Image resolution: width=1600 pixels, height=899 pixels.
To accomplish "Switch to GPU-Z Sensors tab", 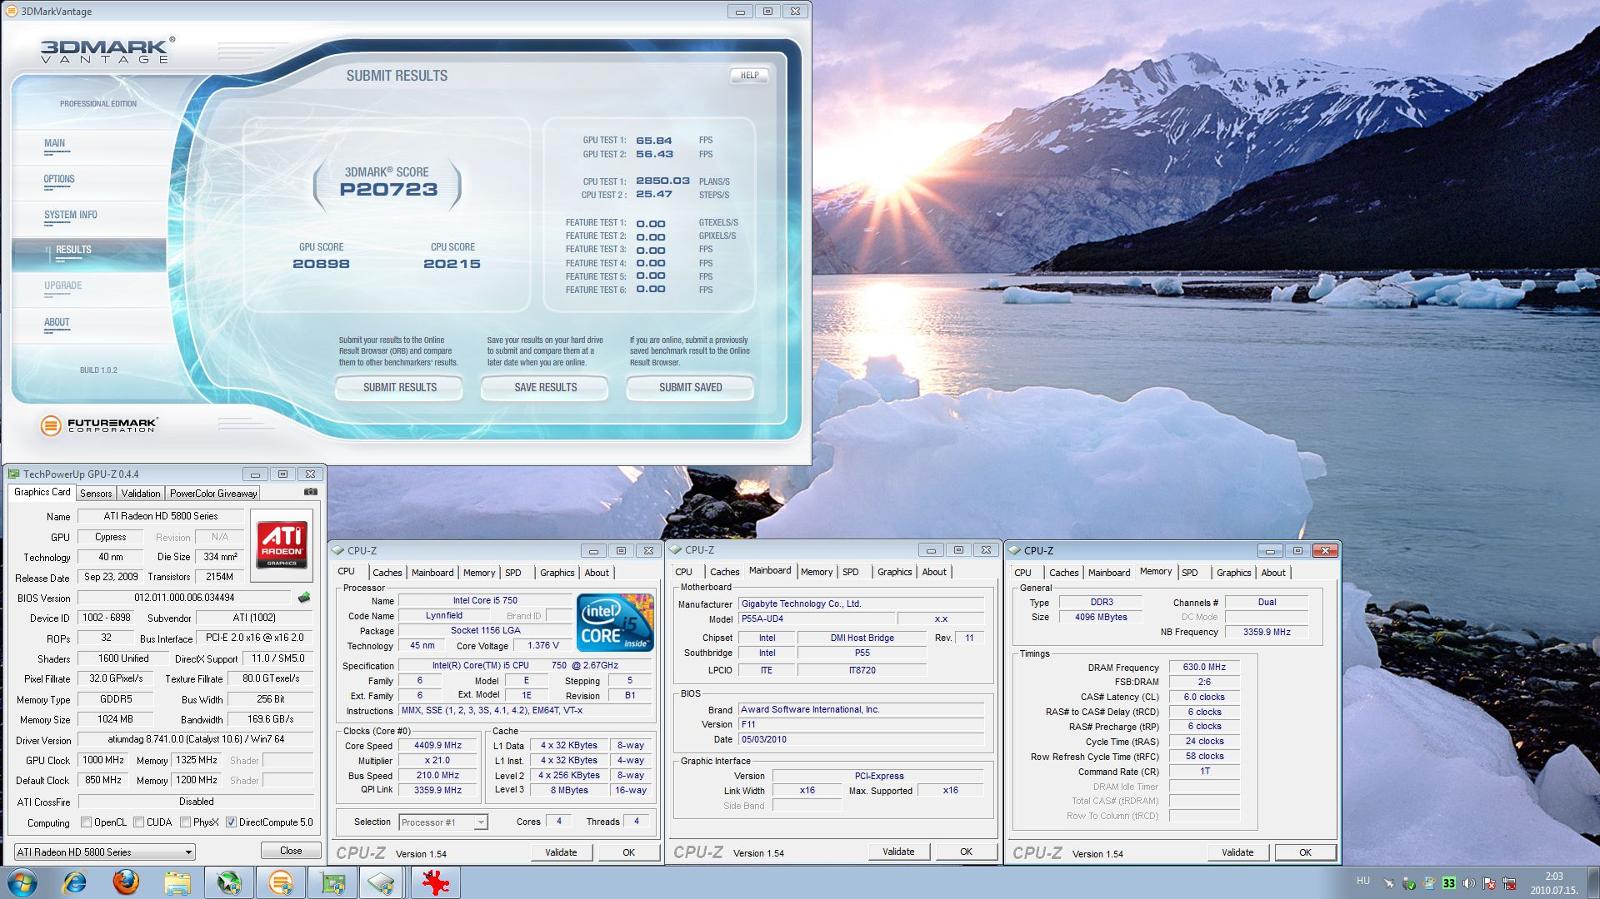I will 96,493.
